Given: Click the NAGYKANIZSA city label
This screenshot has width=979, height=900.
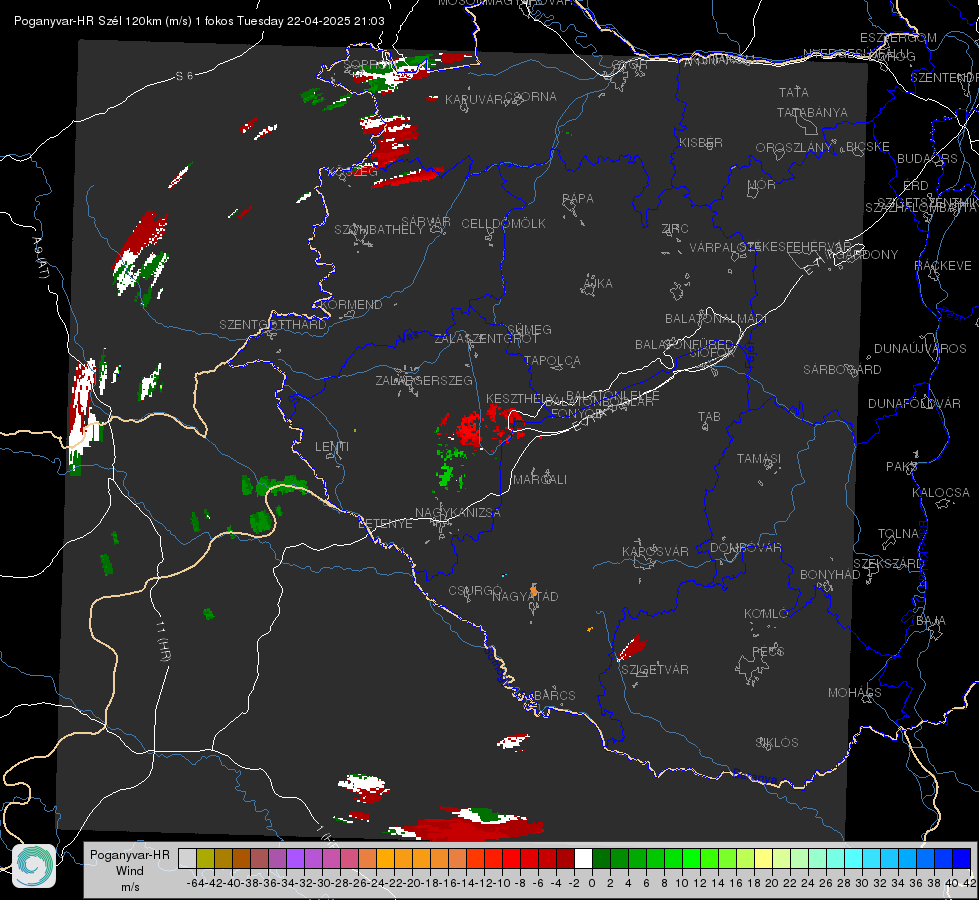Looking at the screenshot, I should click(458, 513).
